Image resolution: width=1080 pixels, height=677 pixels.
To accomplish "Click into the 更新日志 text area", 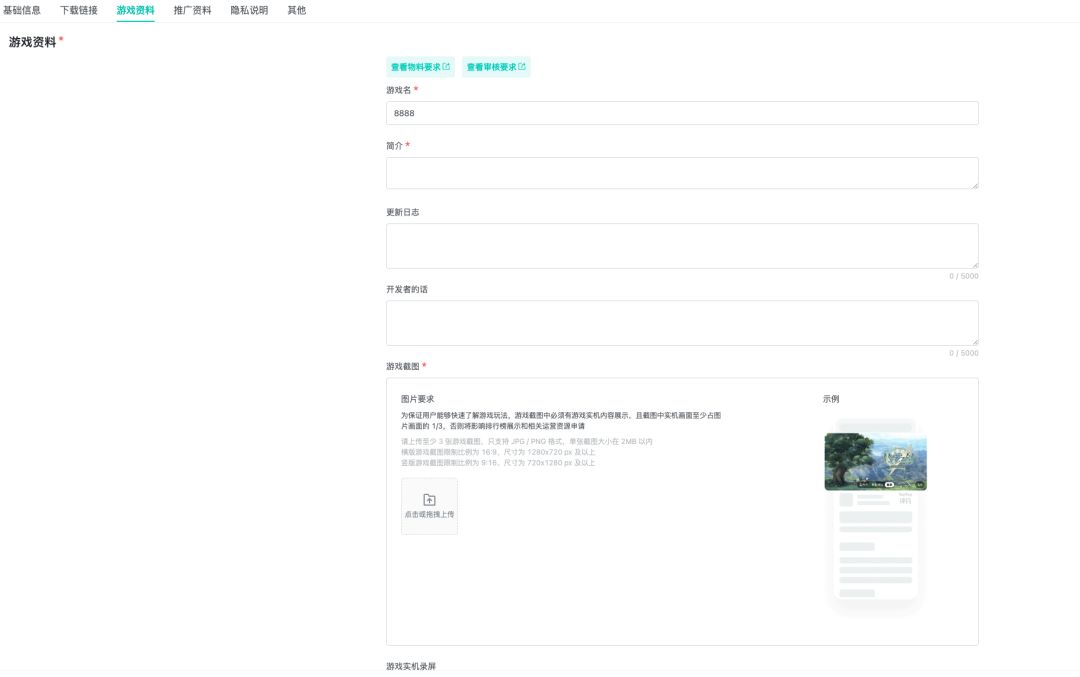I will 682,246.
